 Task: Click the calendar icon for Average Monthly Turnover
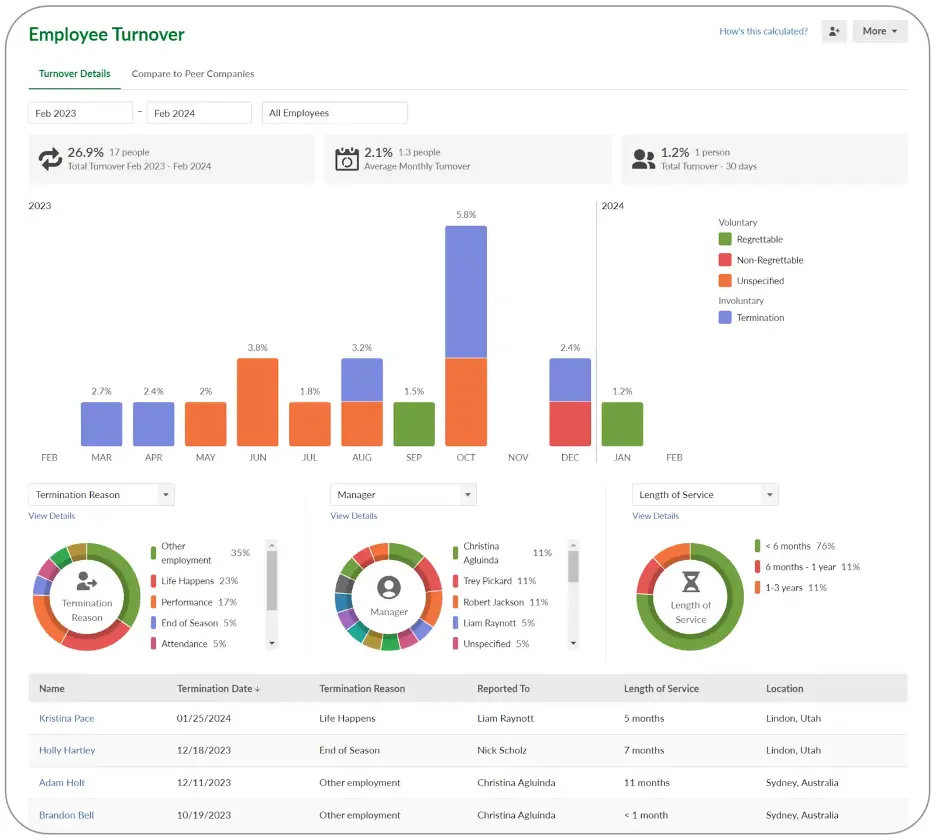pos(345,158)
